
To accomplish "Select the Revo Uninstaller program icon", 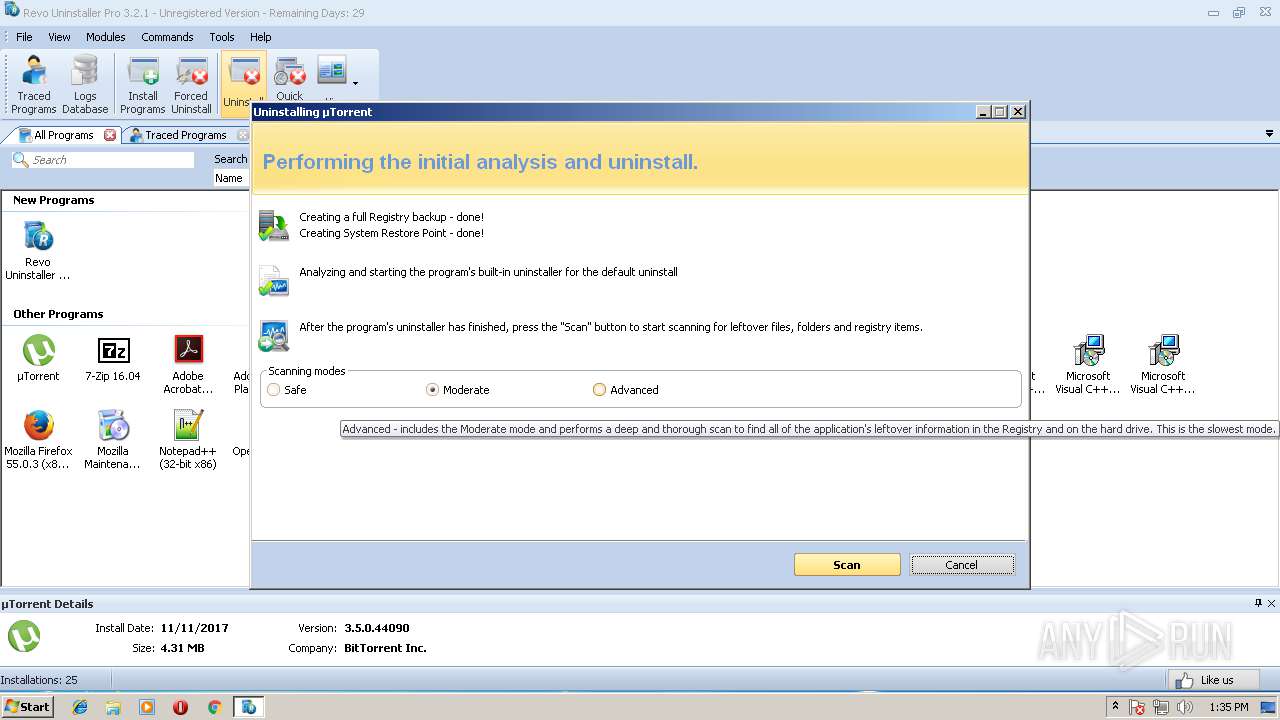I will pyautogui.click(x=38, y=251).
